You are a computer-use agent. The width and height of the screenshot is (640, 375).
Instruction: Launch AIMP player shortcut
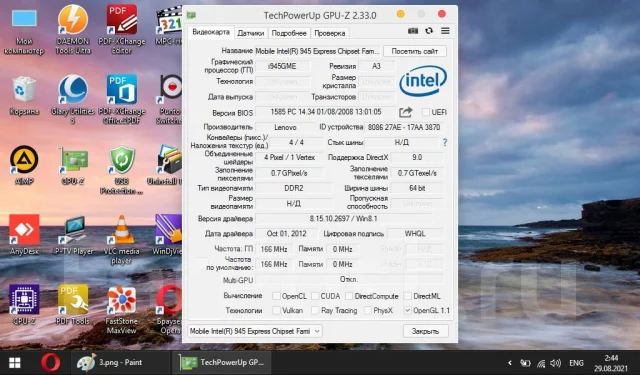[24, 165]
